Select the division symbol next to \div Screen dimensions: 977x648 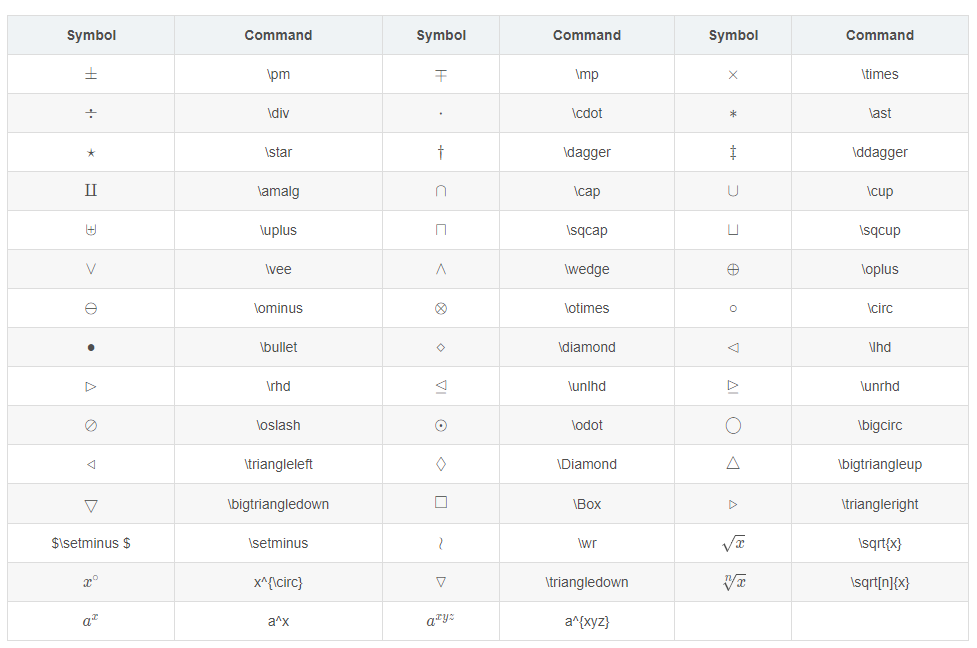91,113
